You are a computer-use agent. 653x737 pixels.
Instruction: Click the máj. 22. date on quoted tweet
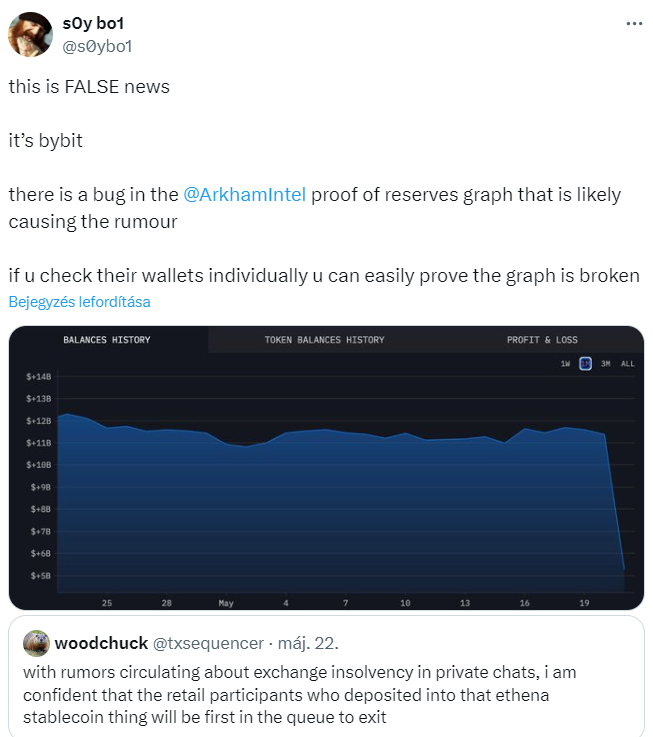308,643
